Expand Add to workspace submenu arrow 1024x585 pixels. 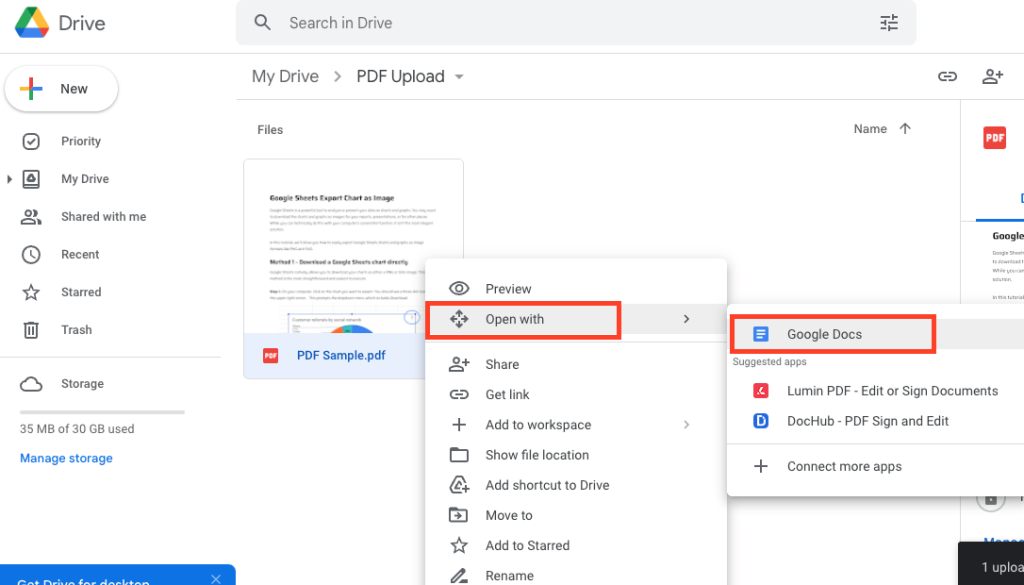pos(686,425)
